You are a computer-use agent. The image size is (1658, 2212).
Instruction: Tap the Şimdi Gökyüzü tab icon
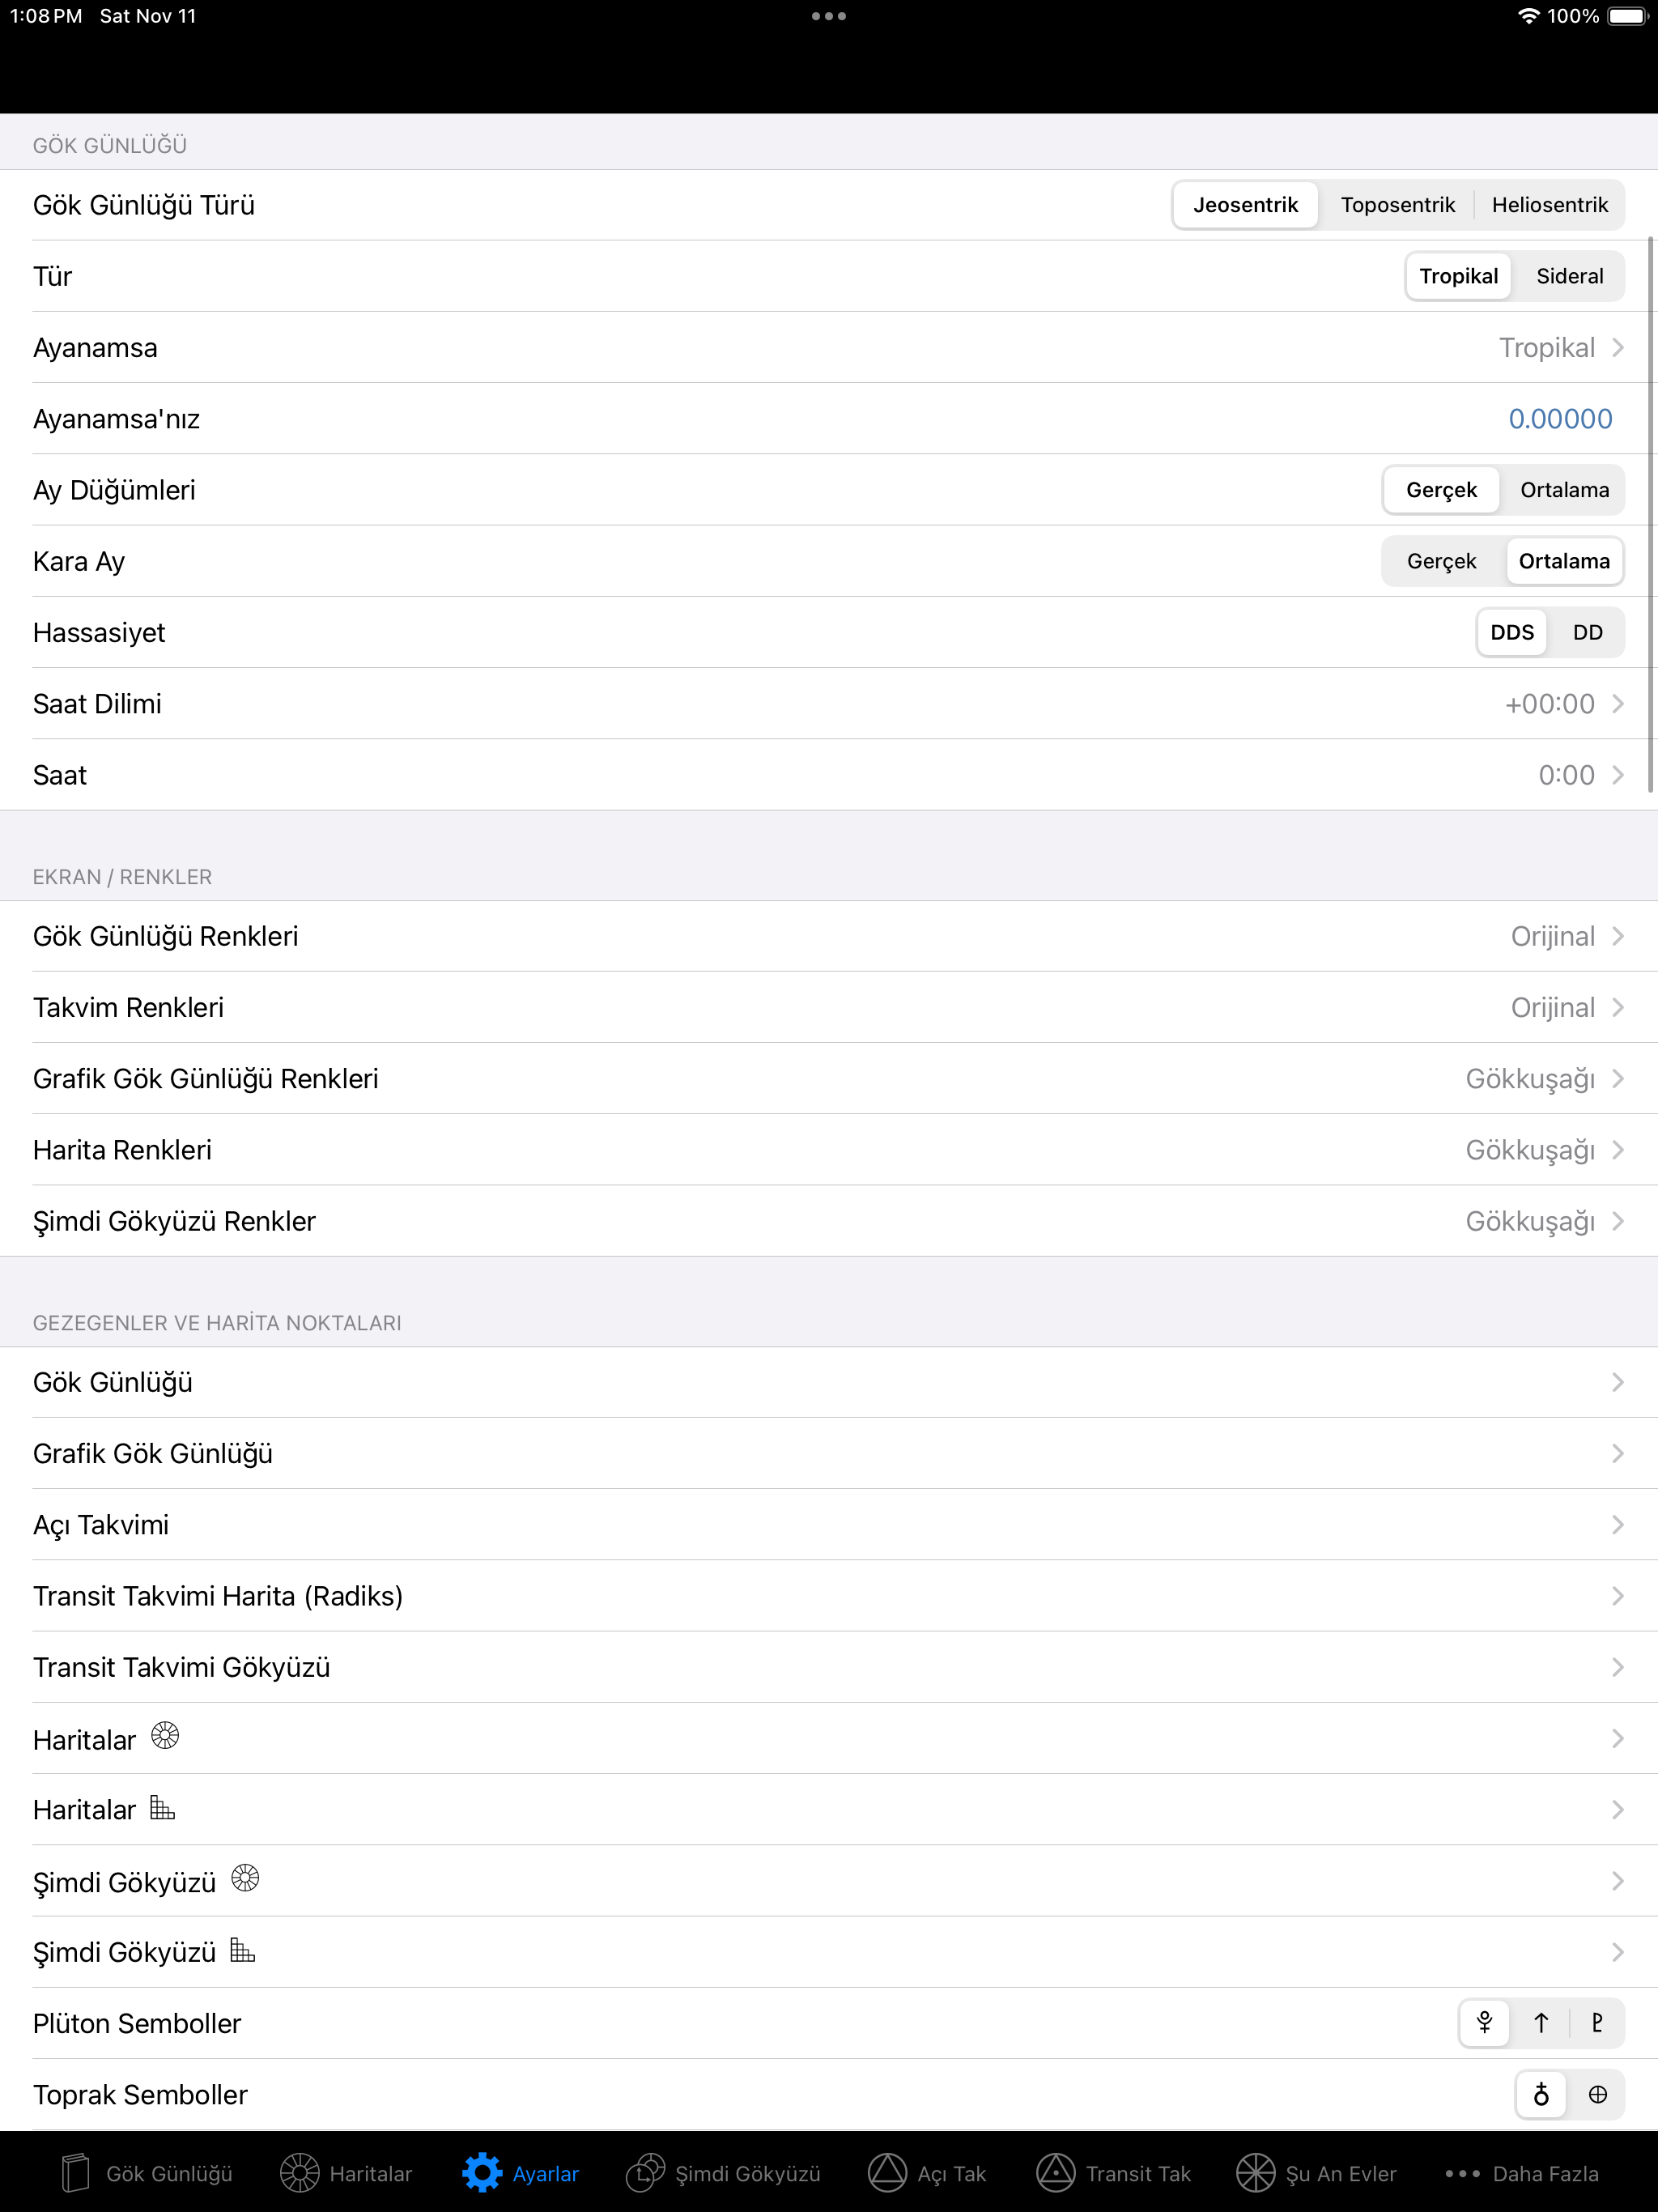[645, 2173]
